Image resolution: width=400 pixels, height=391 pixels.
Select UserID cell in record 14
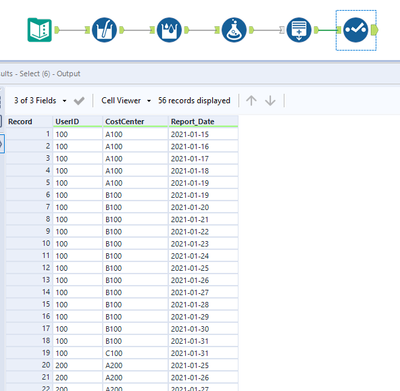[x=77, y=292]
